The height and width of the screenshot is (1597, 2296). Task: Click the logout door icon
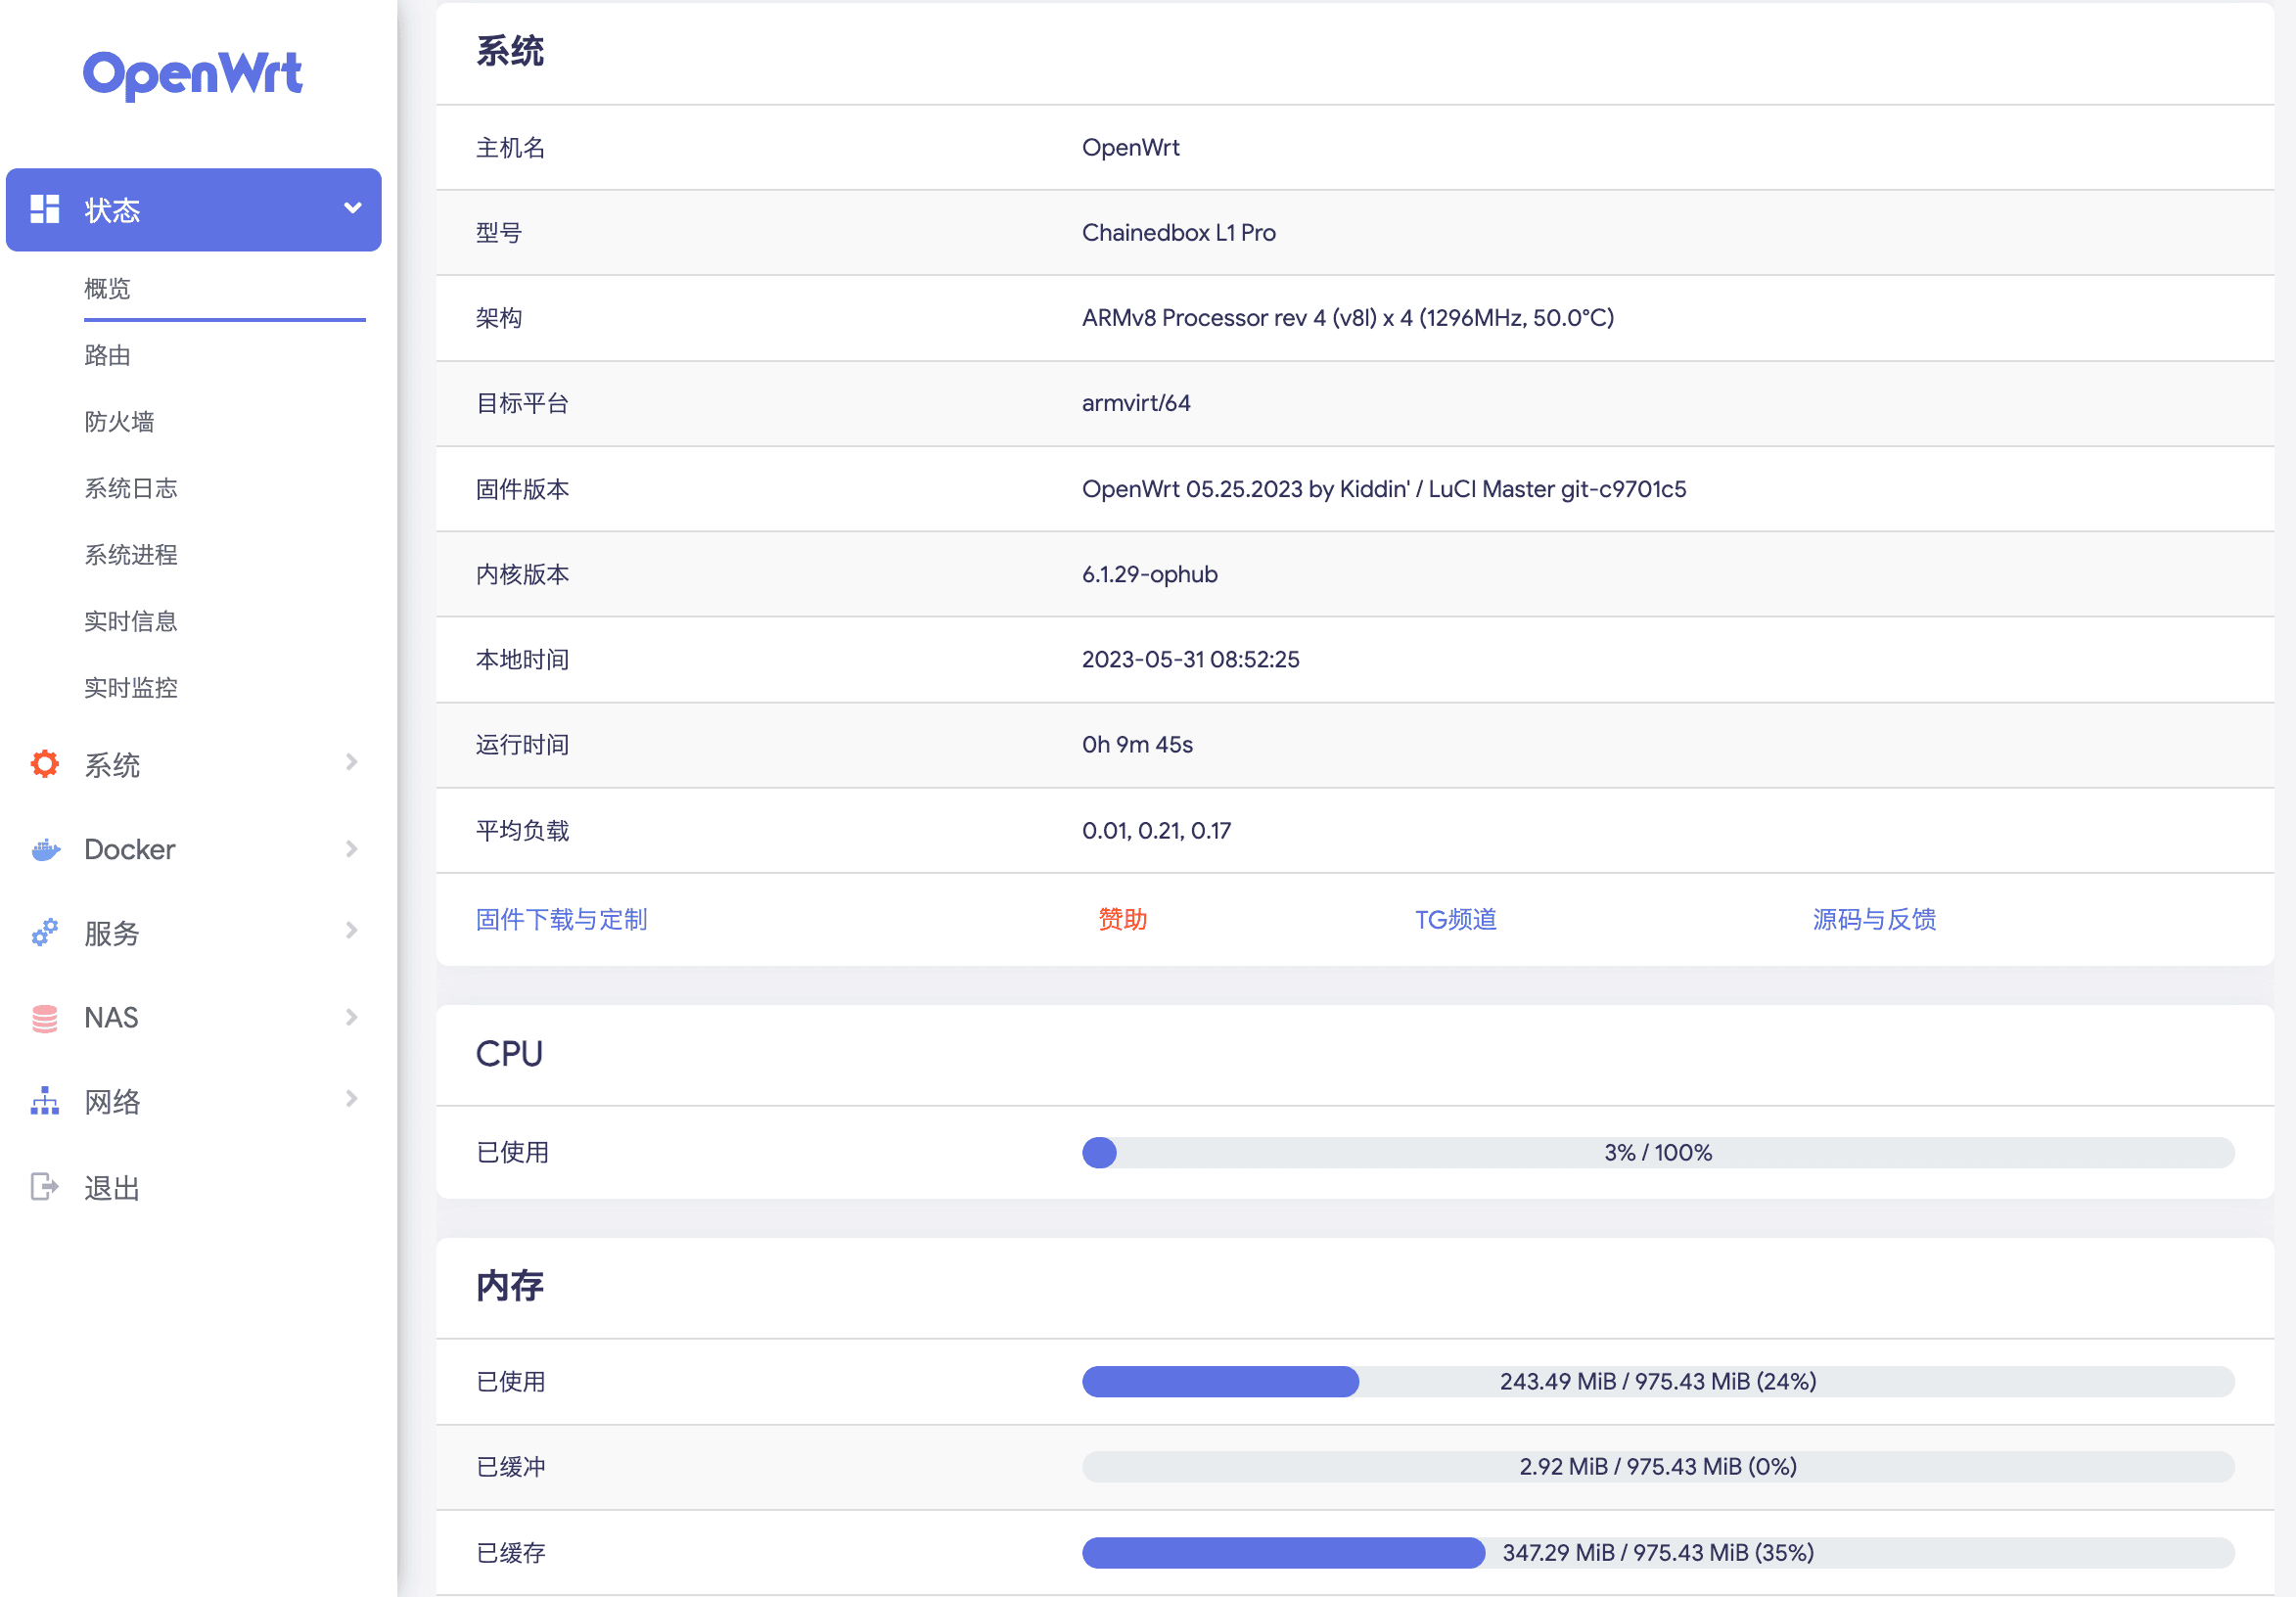[45, 1187]
